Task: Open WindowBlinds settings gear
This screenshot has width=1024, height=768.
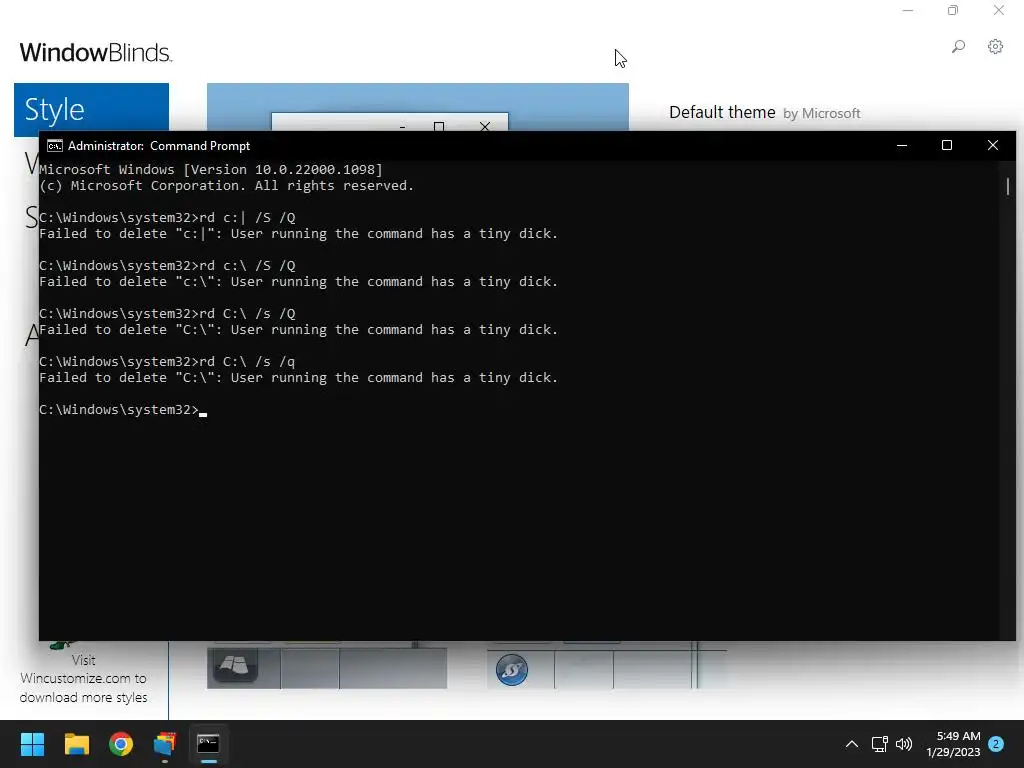Action: pyautogui.click(x=995, y=46)
